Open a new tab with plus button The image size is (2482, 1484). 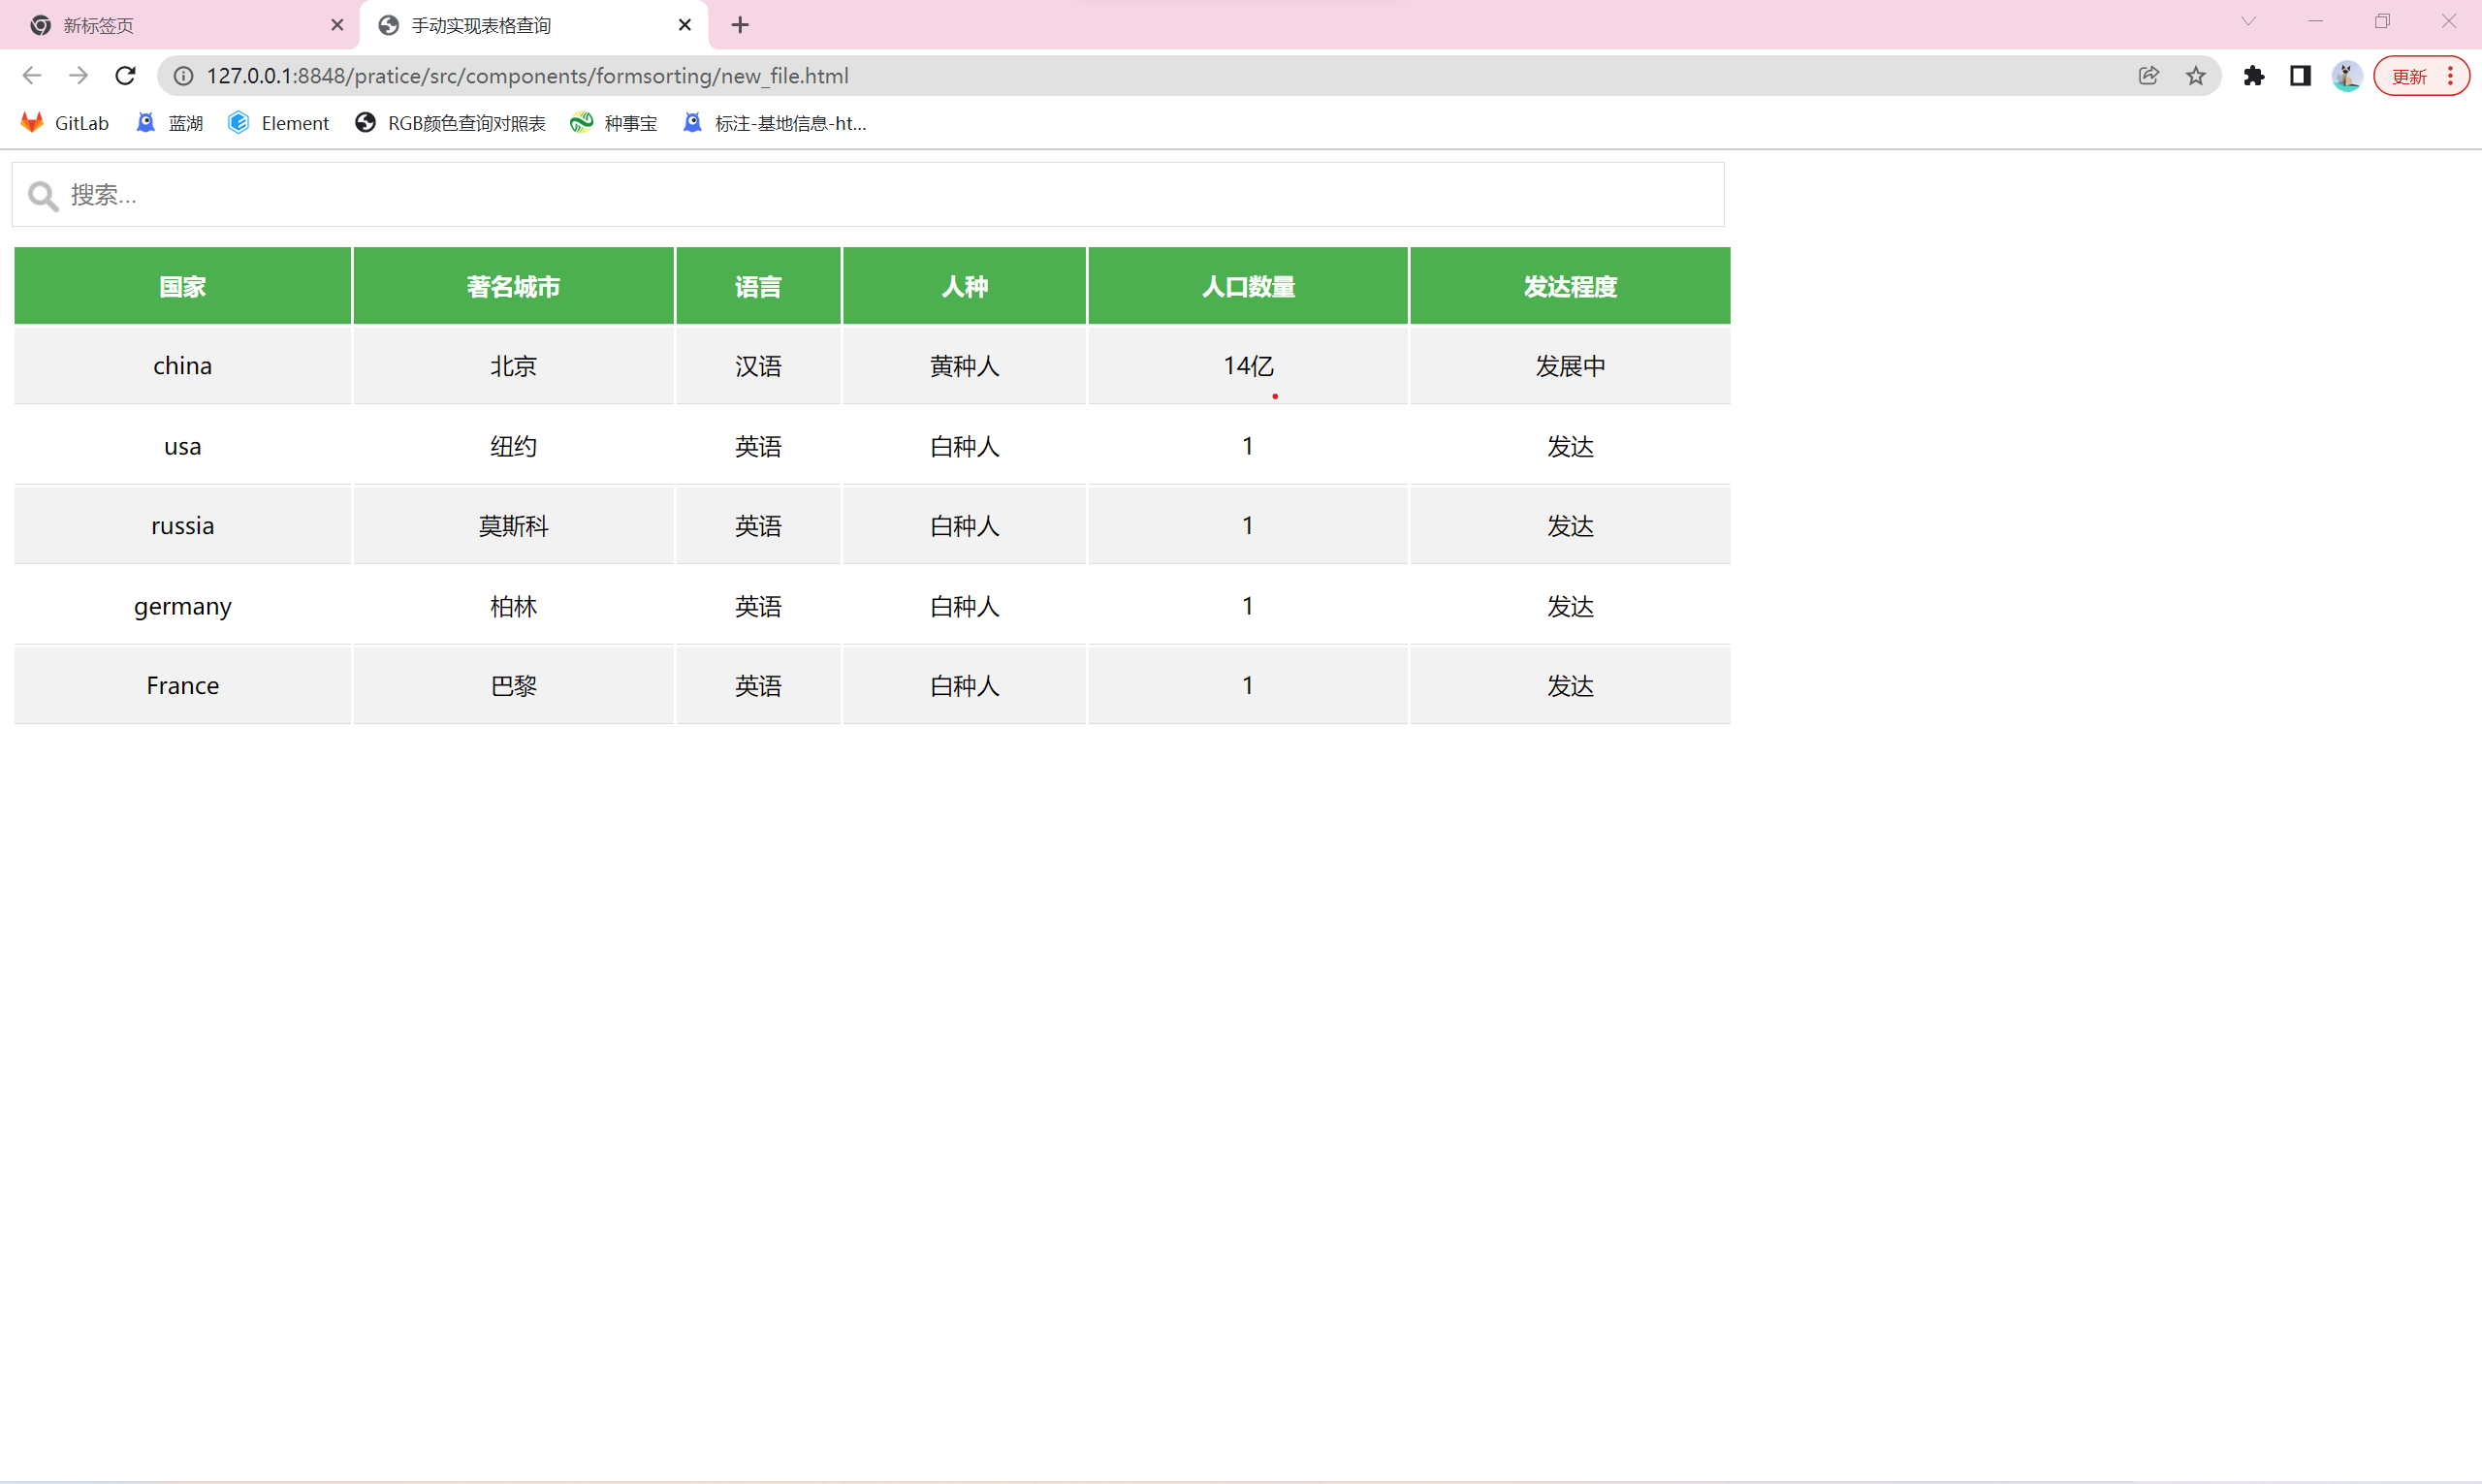(x=740, y=25)
